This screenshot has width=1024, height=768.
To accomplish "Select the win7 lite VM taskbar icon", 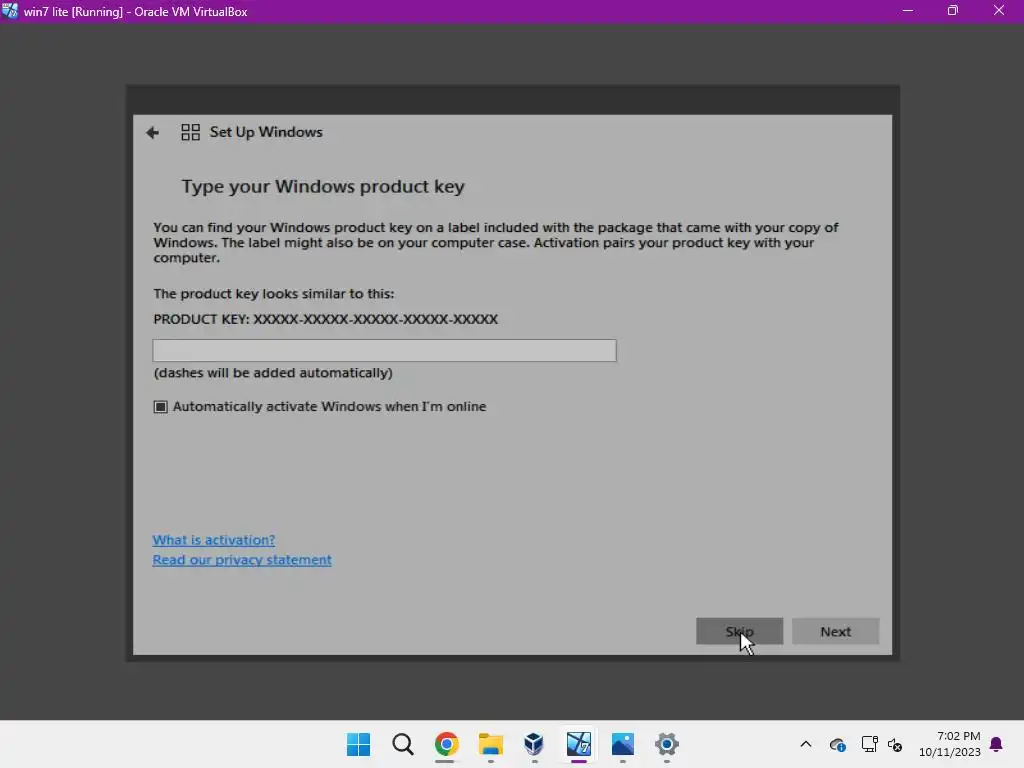I will [579, 744].
